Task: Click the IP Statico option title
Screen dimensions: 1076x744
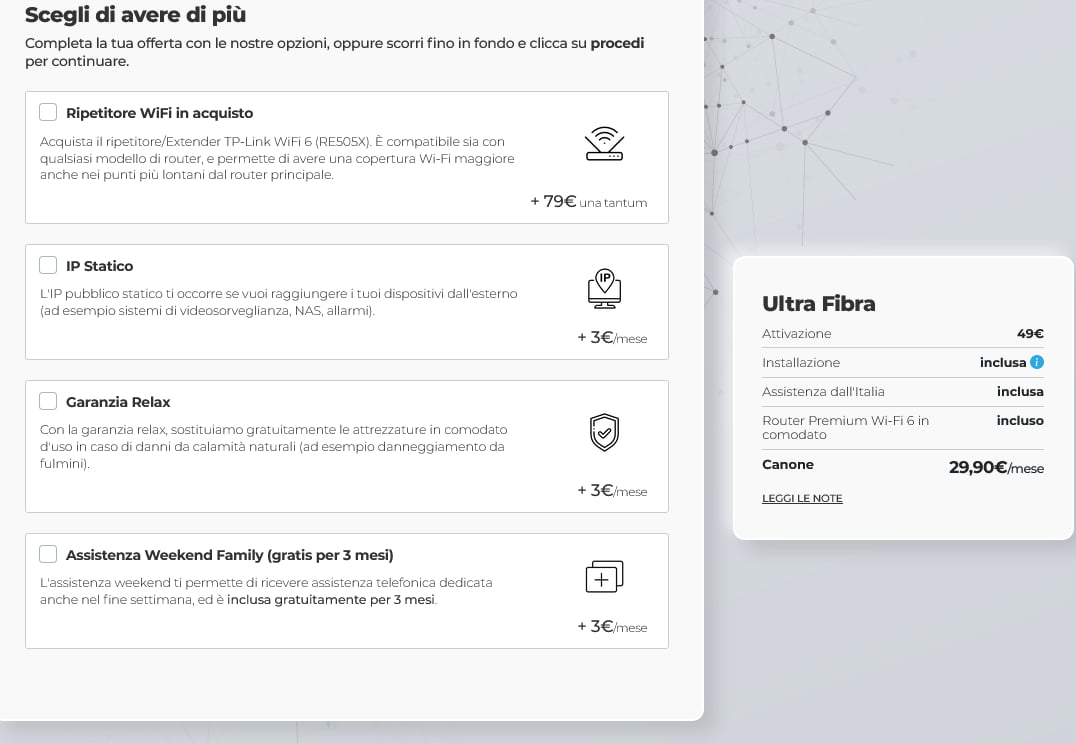Action: 100,266
